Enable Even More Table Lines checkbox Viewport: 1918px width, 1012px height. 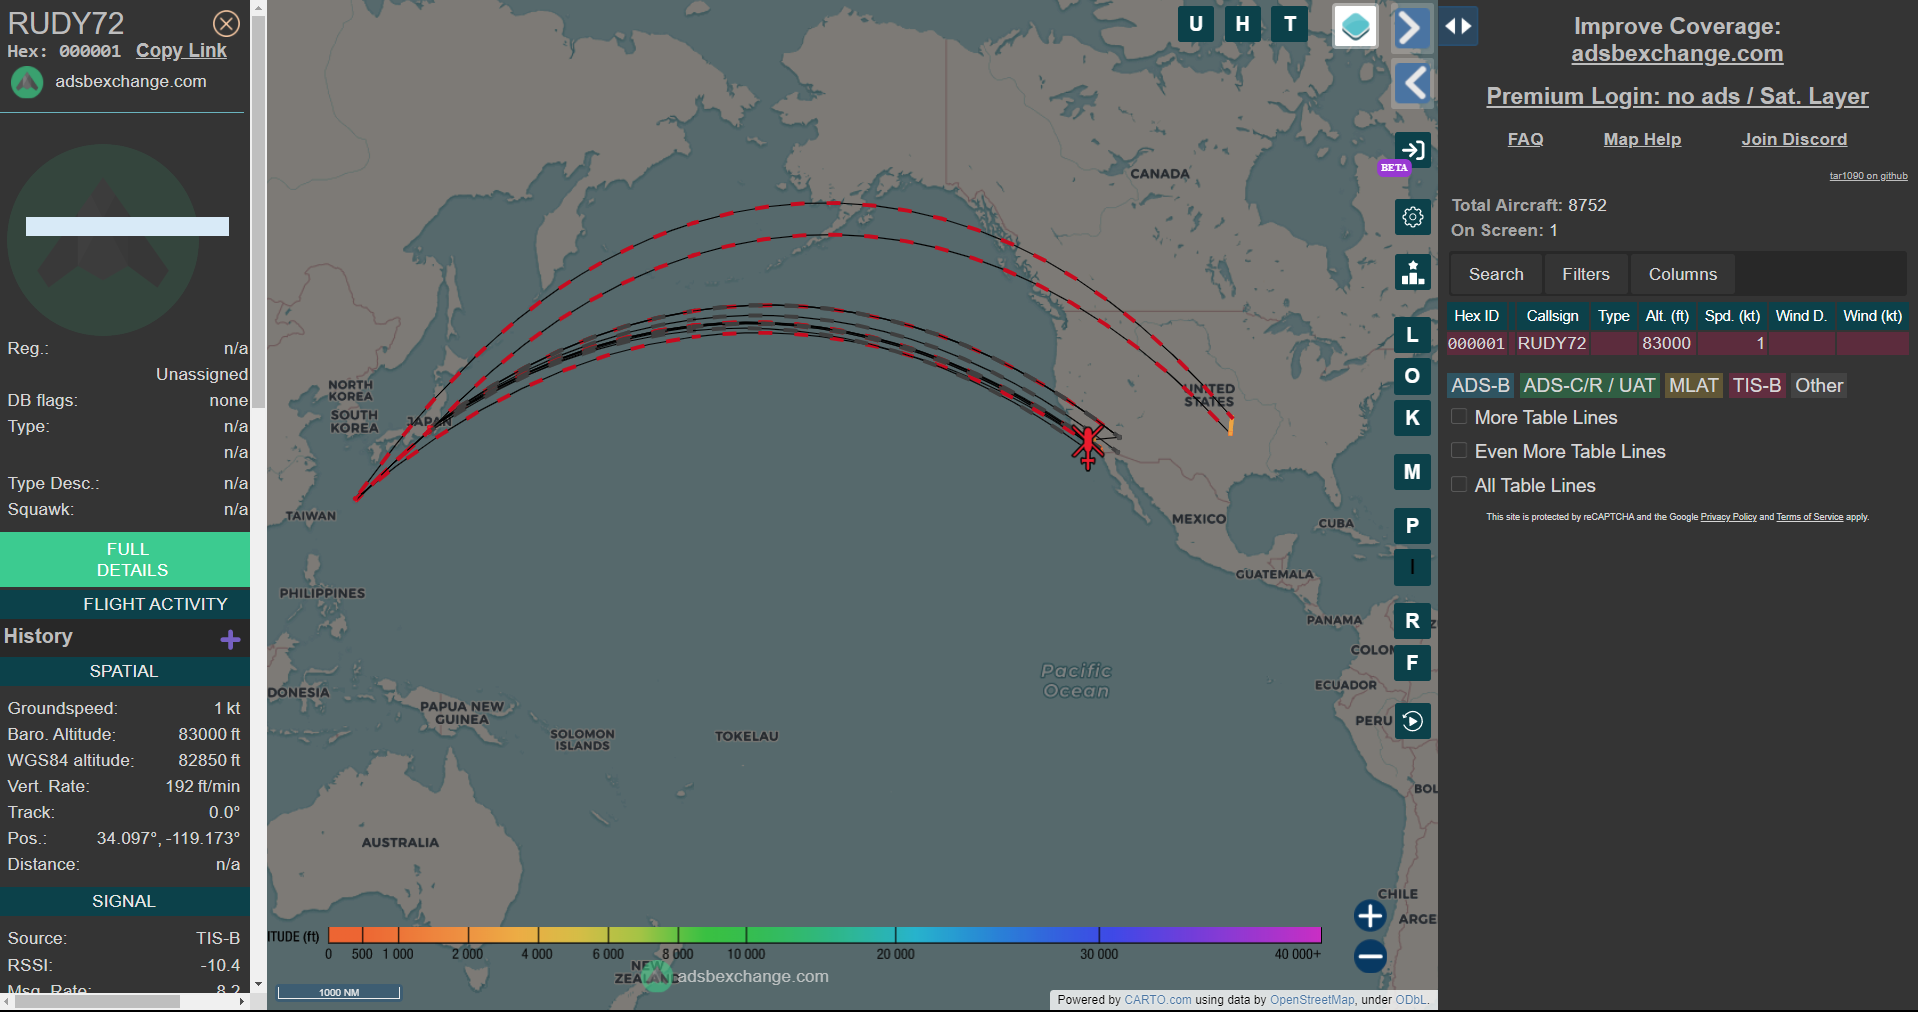[x=1459, y=451]
